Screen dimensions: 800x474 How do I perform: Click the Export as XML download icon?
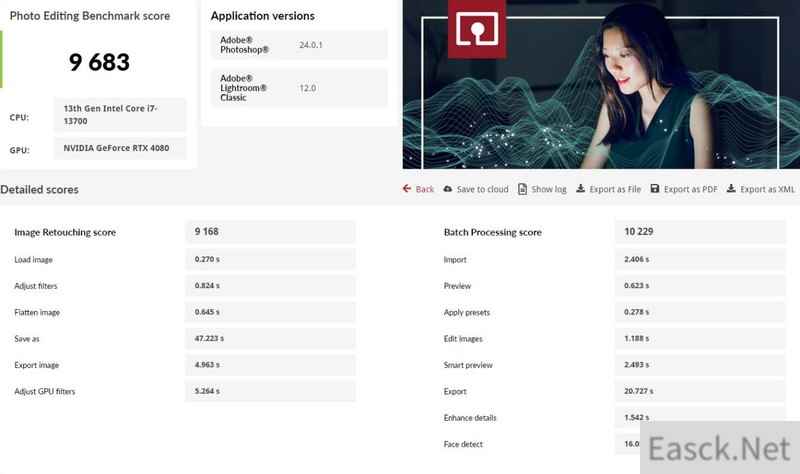tap(731, 189)
